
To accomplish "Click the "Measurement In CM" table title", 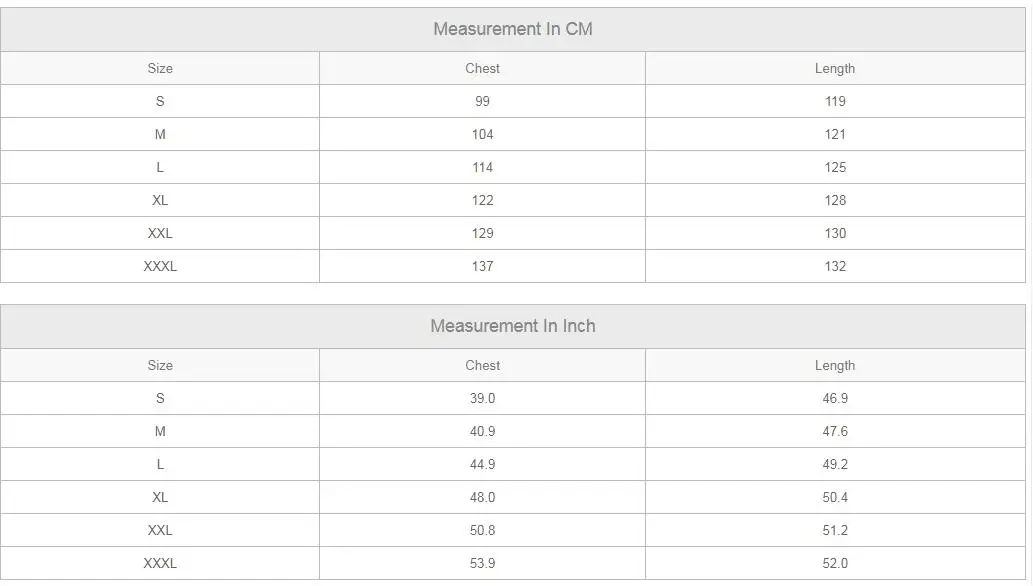I will 513,29.
